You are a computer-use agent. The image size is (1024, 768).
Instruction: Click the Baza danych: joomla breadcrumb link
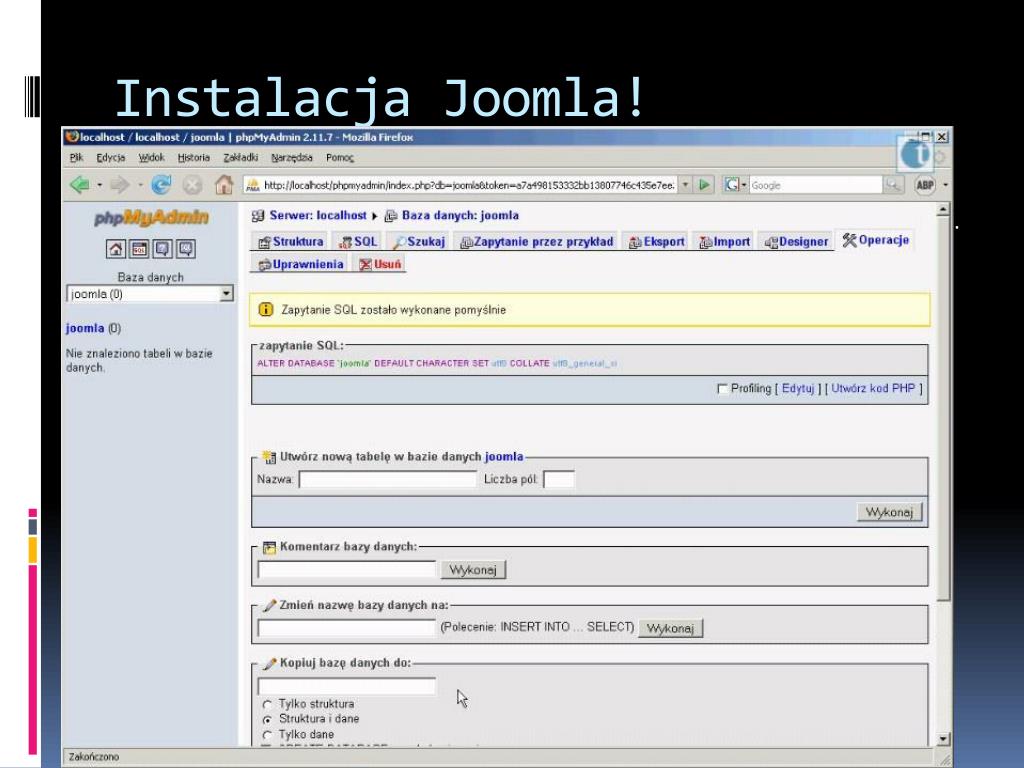click(x=460, y=216)
